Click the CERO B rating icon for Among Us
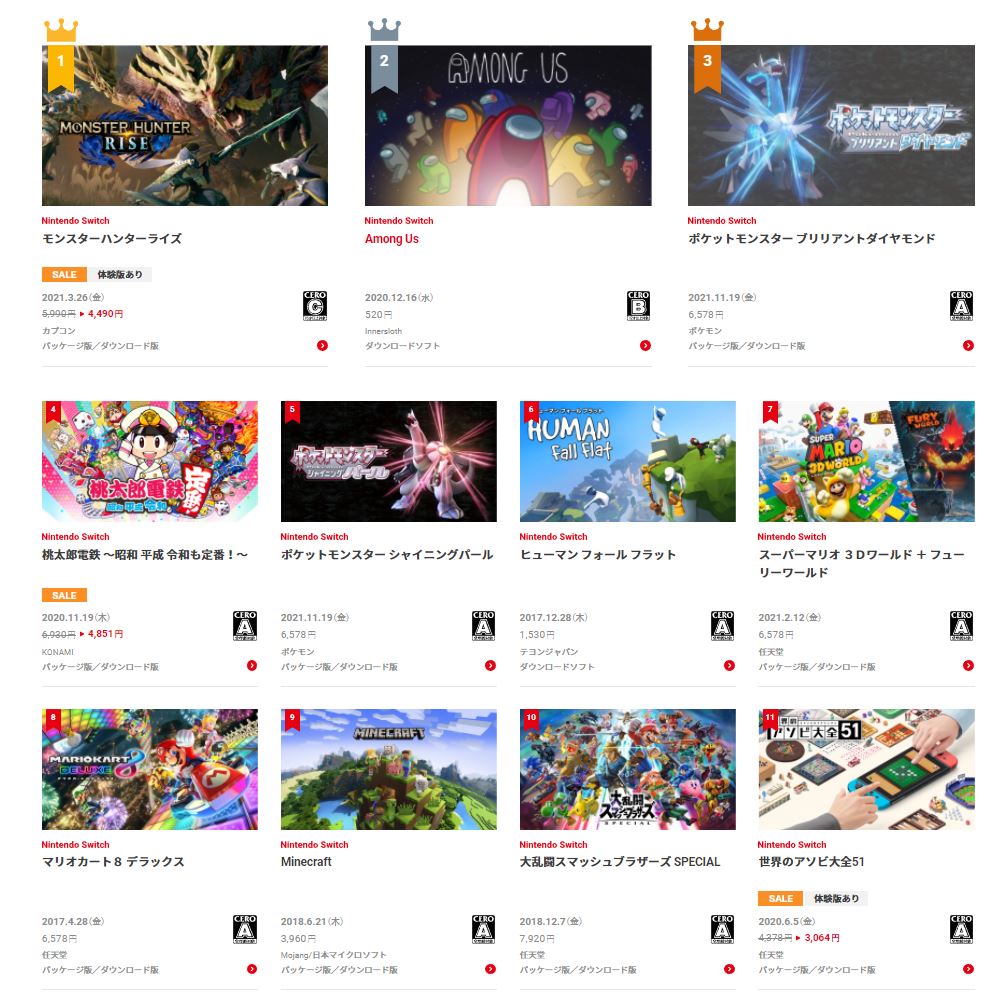The image size is (1003, 996). coord(638,305)
